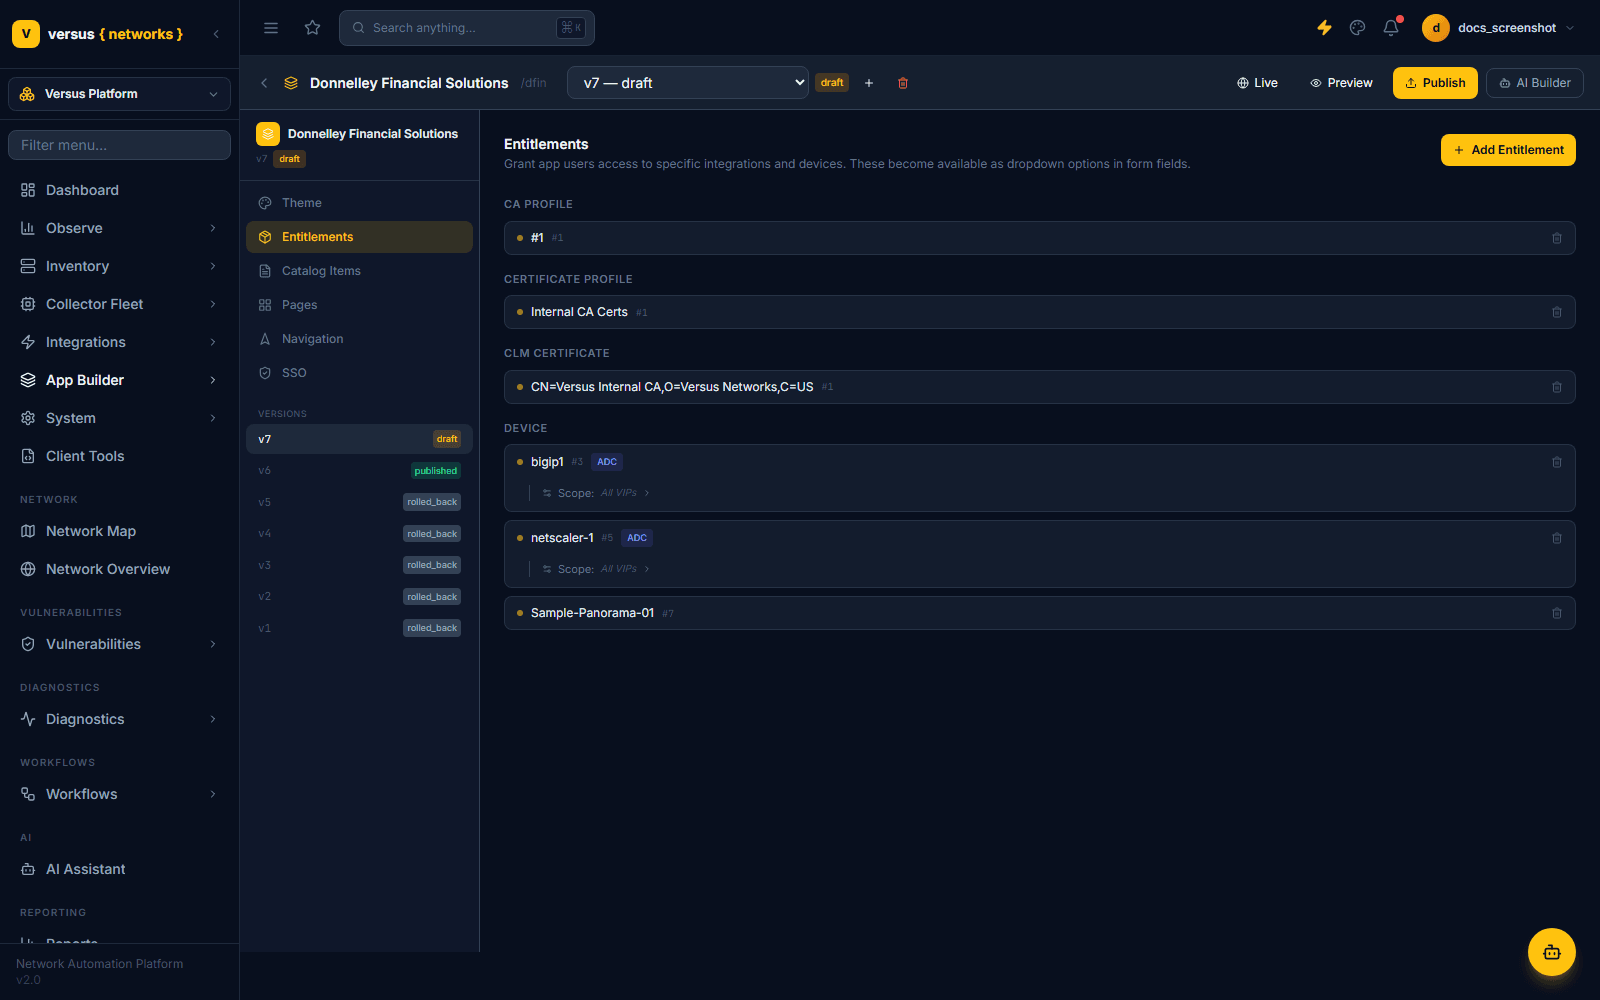This screenshot has height=1000, width=1600.
Task: Open the theme palette icon in header
Action: pos(1357,28)
